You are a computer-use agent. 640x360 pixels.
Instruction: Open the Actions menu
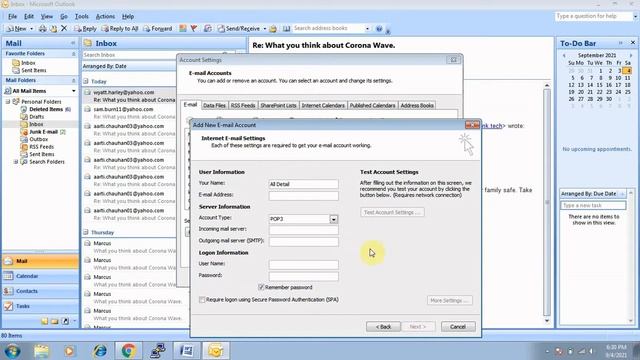click(105, 16)
